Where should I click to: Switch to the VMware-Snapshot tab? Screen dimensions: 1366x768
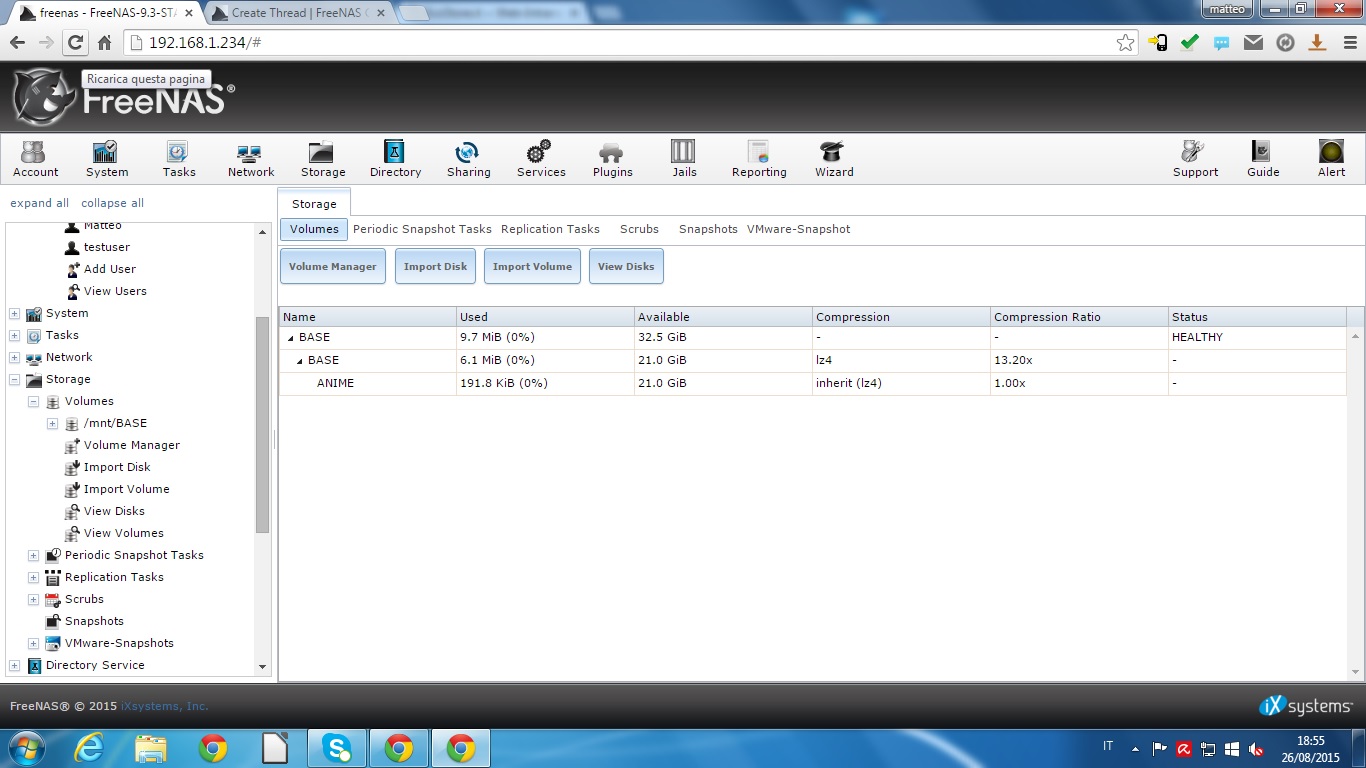(x=798, y=229)
